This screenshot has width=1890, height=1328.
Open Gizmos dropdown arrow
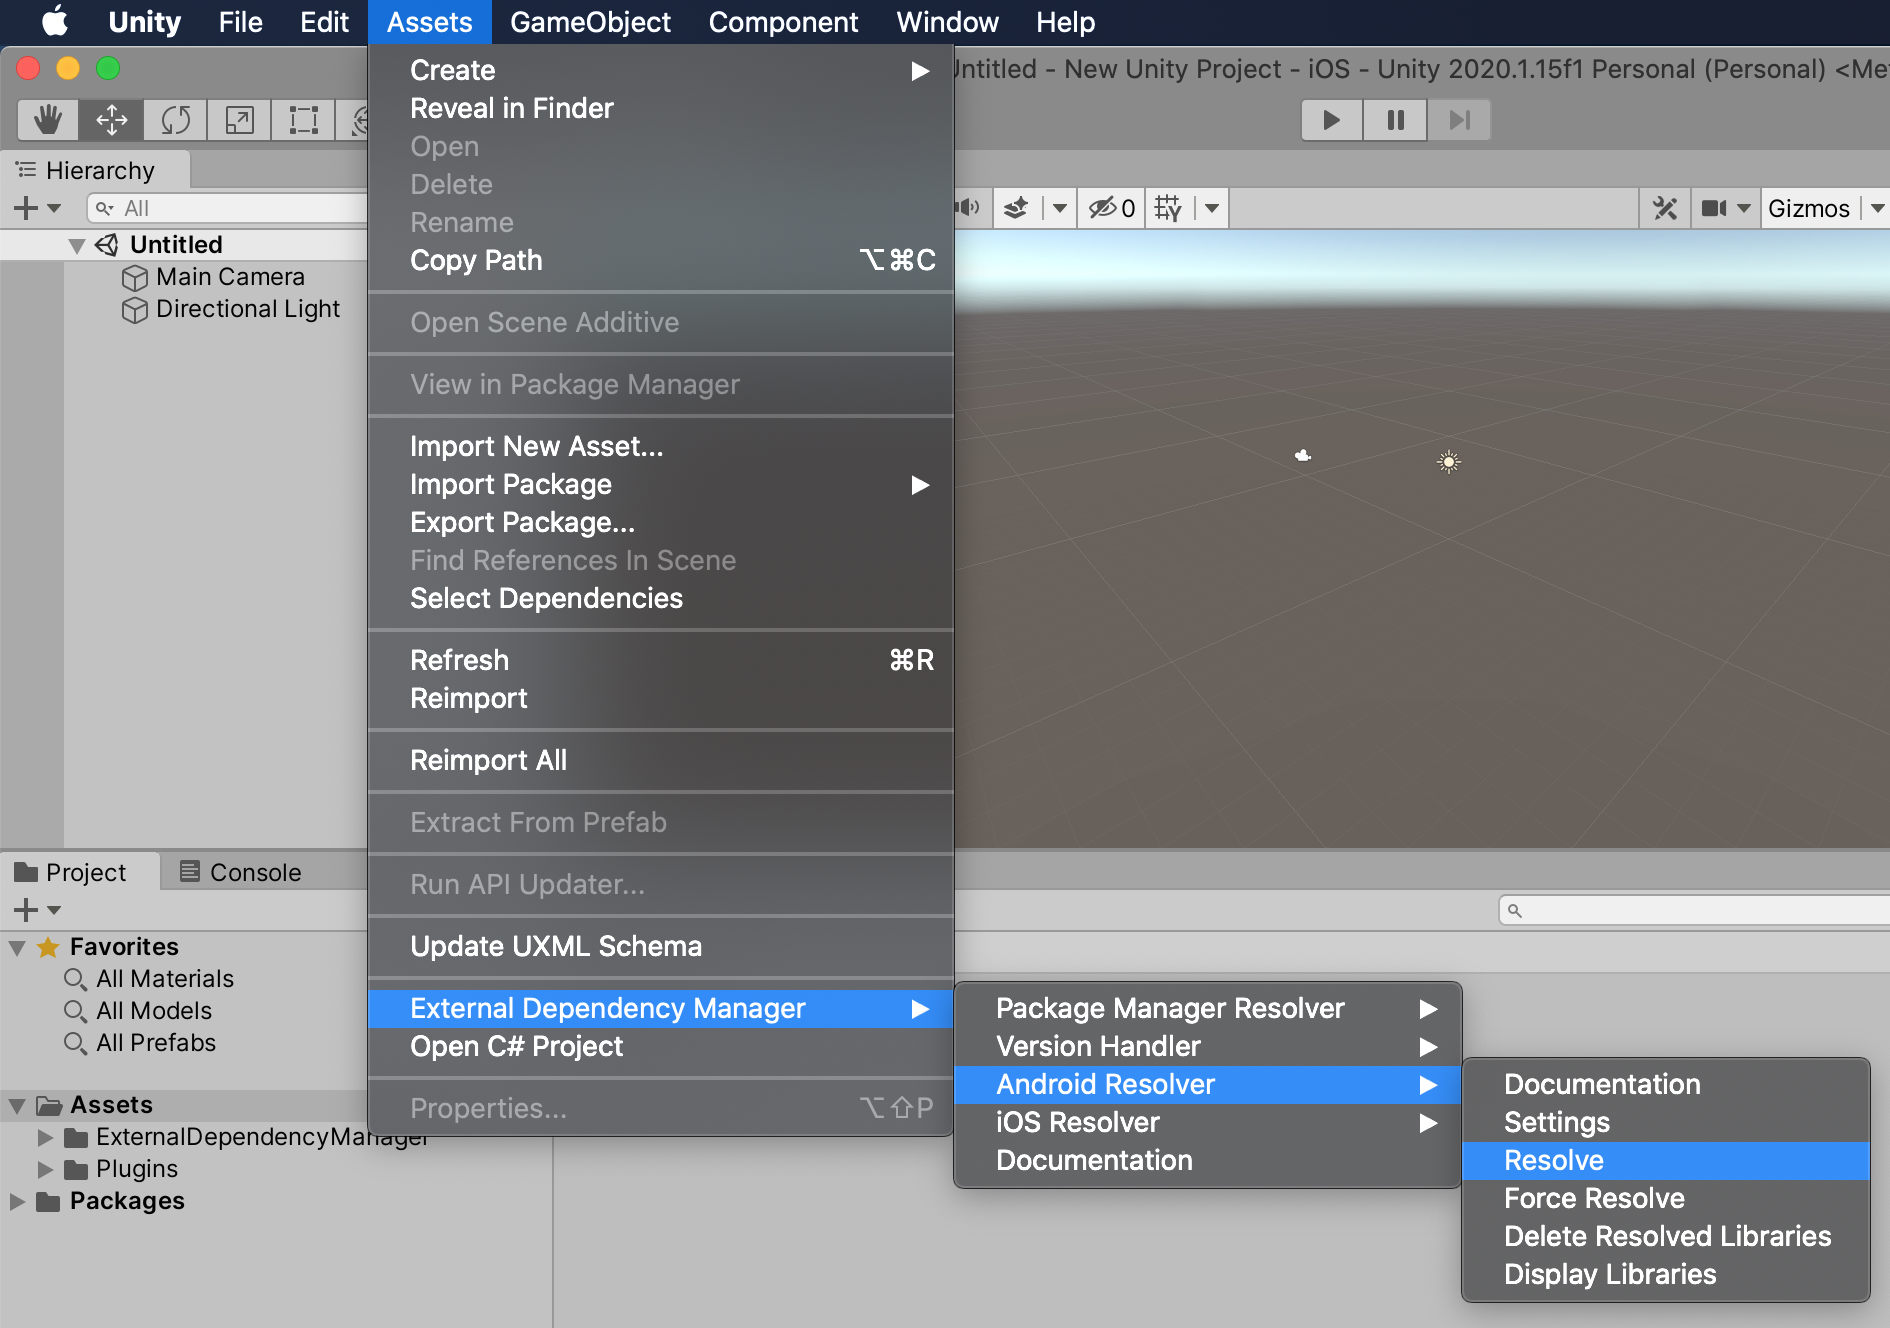pos(1877,208)
